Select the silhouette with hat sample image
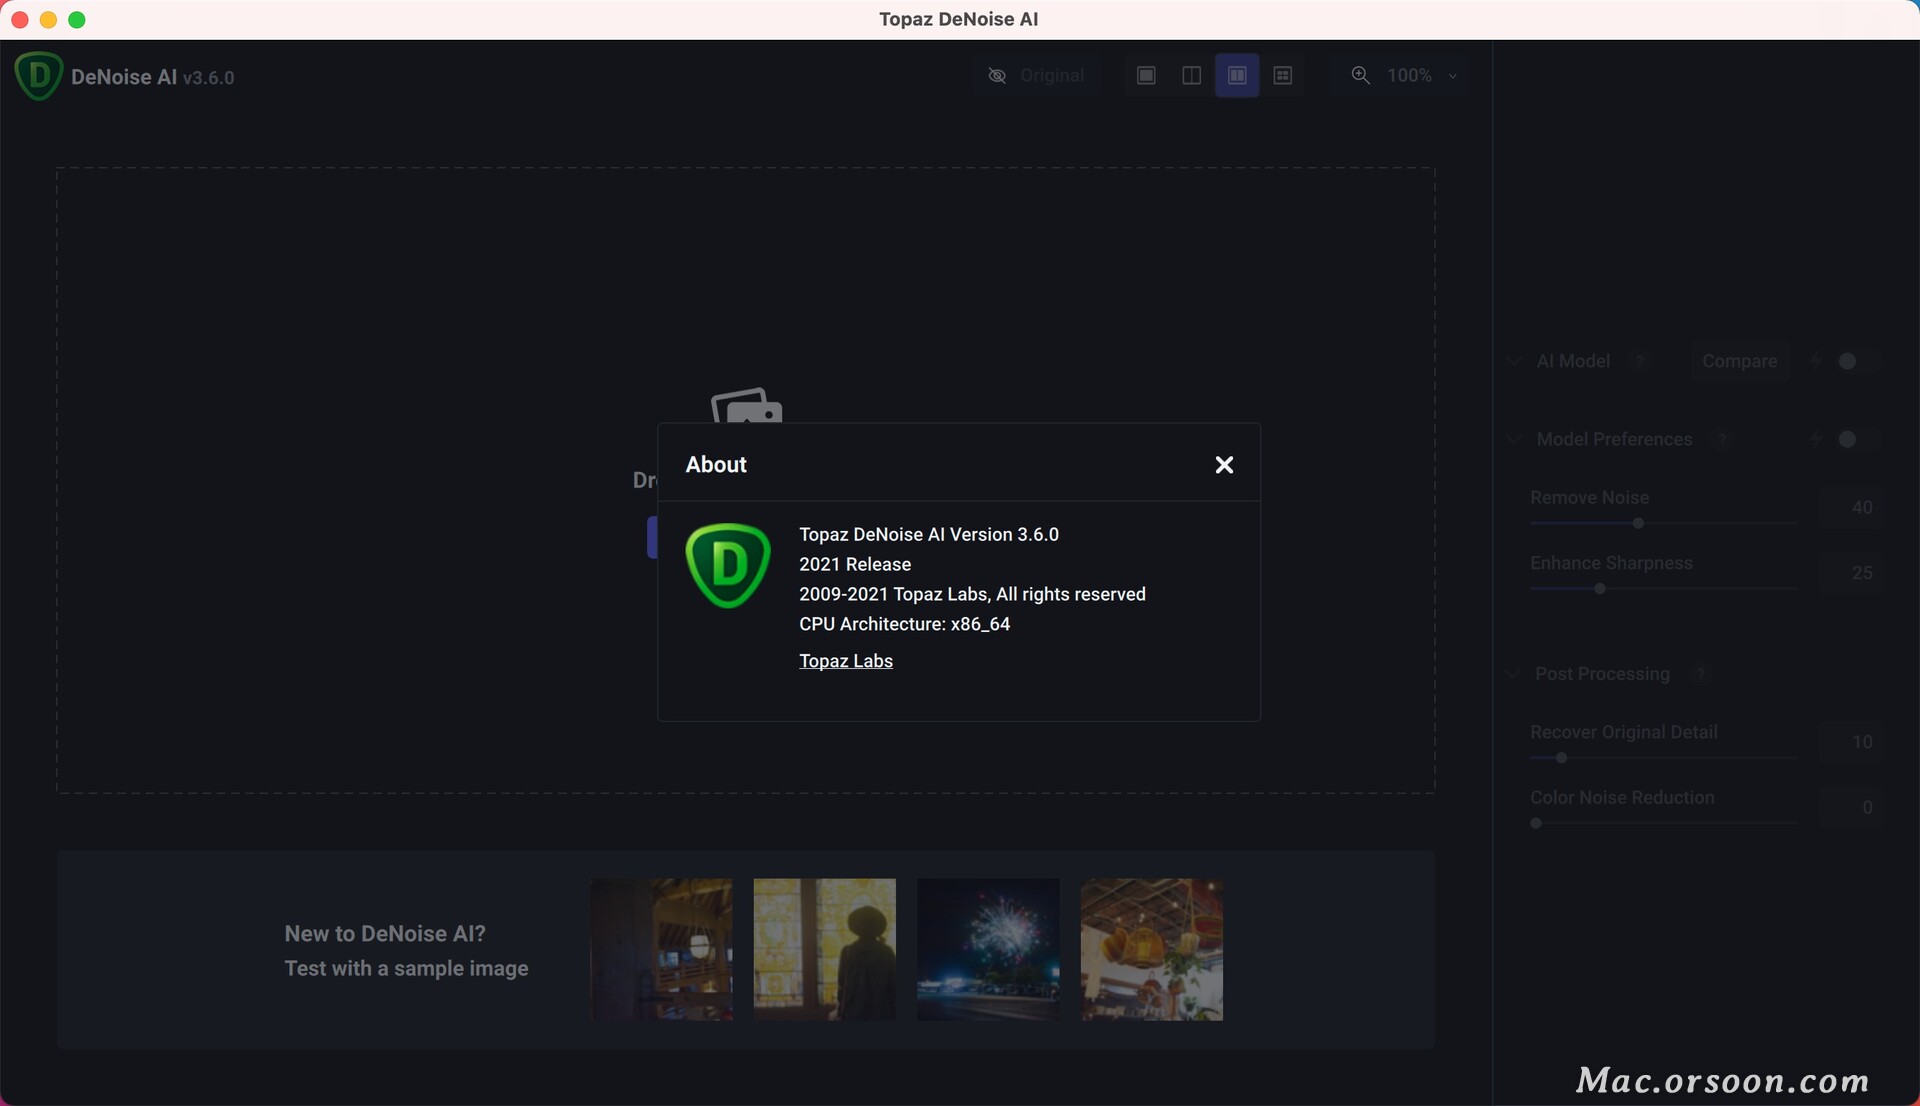This screenshot has height=1106, width=1920. pos(824,949)
